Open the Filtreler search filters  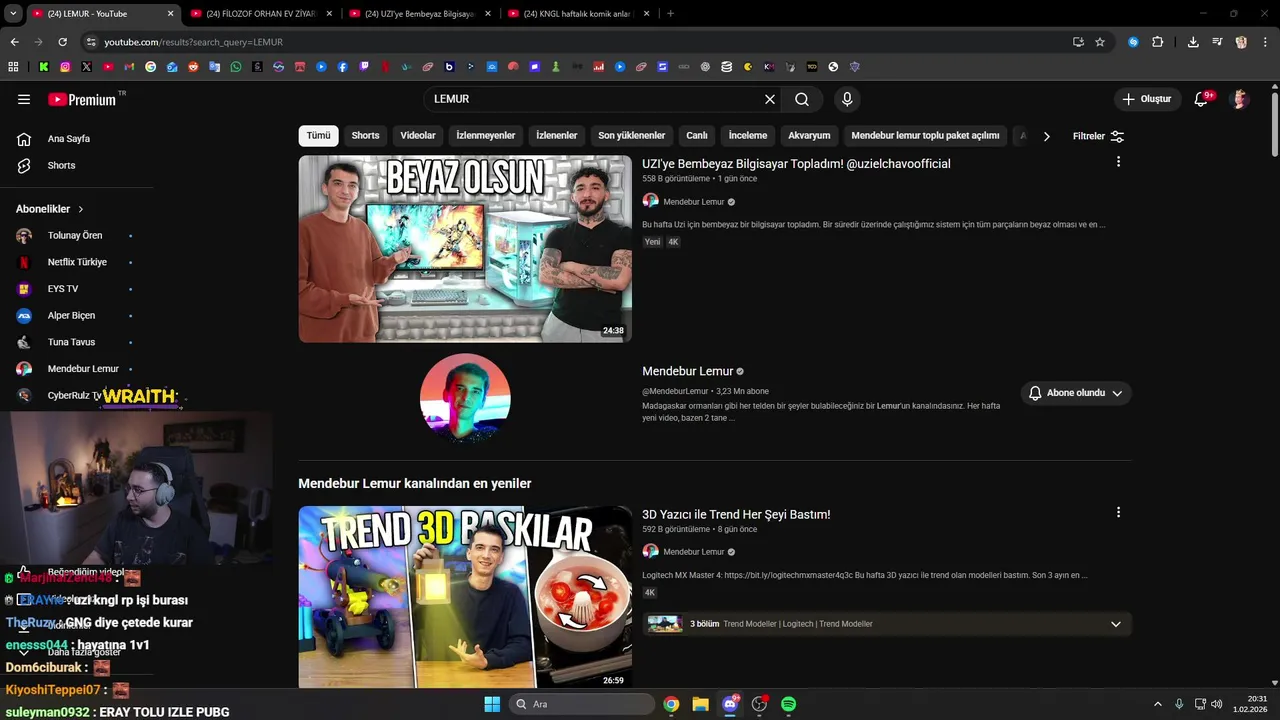point(1098,136)
